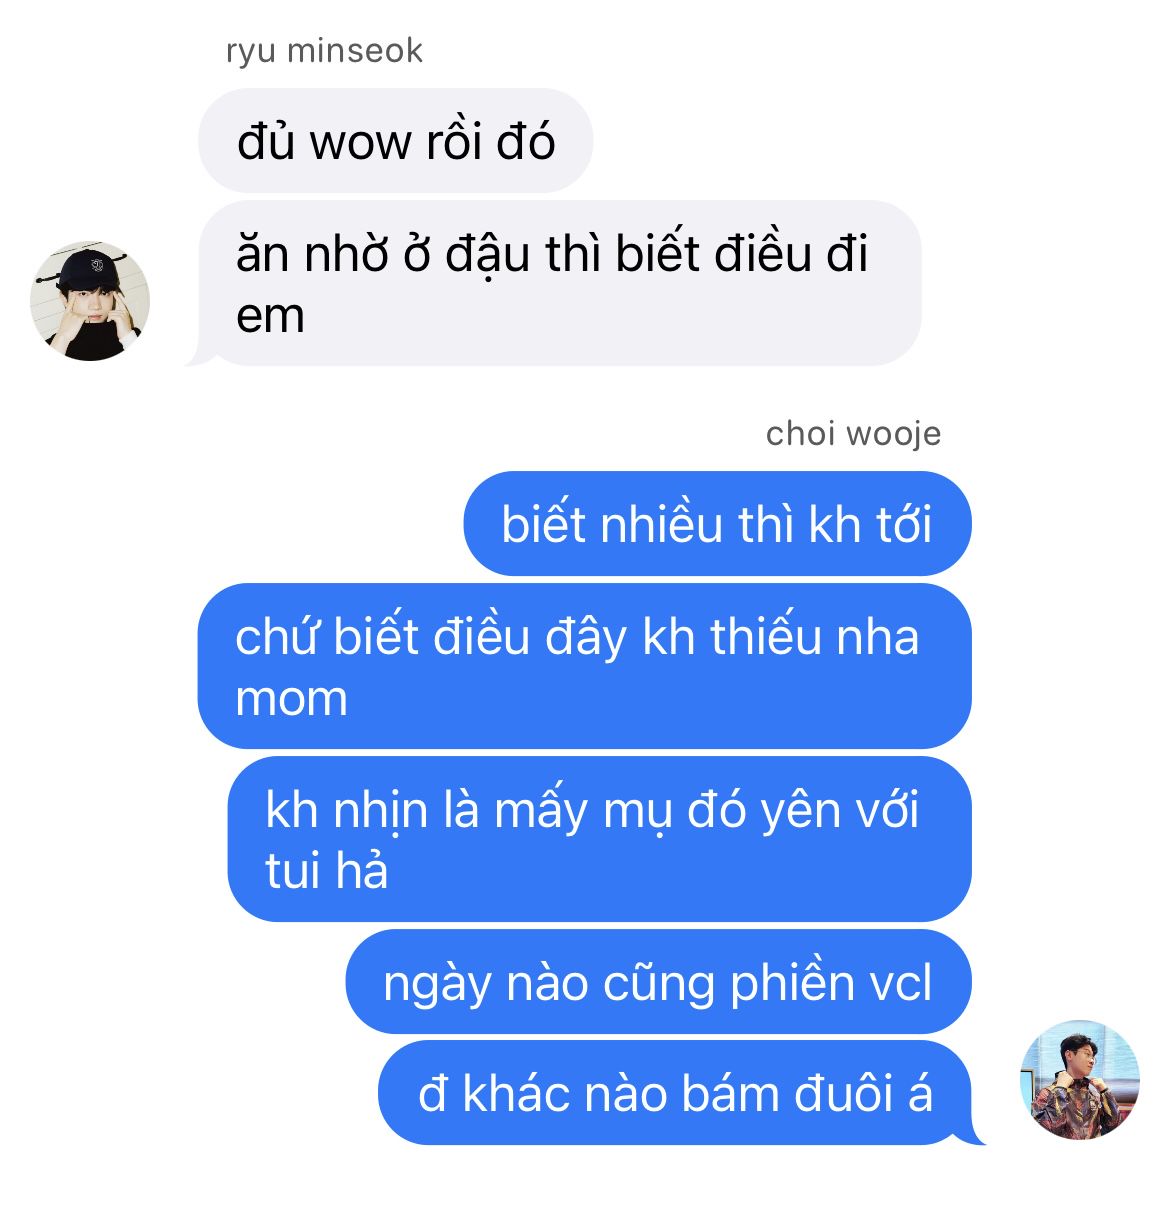The height and width of the screenshot is (1211, 1170).
Task: Tap the blue bubble starting 'kh nhịn là mấy mụ'
Action: click(600, 839)
